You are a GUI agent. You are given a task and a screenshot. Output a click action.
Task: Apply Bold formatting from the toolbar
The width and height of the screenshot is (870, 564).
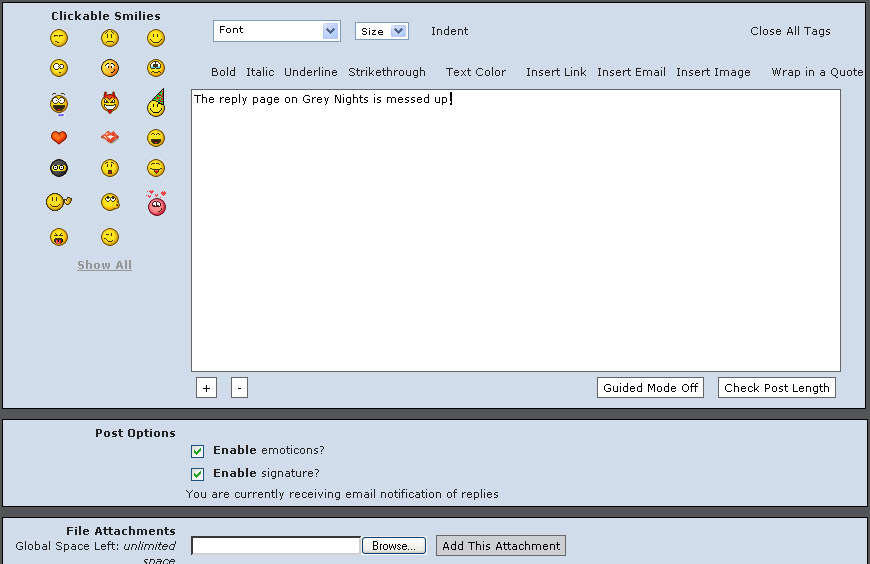224,72
